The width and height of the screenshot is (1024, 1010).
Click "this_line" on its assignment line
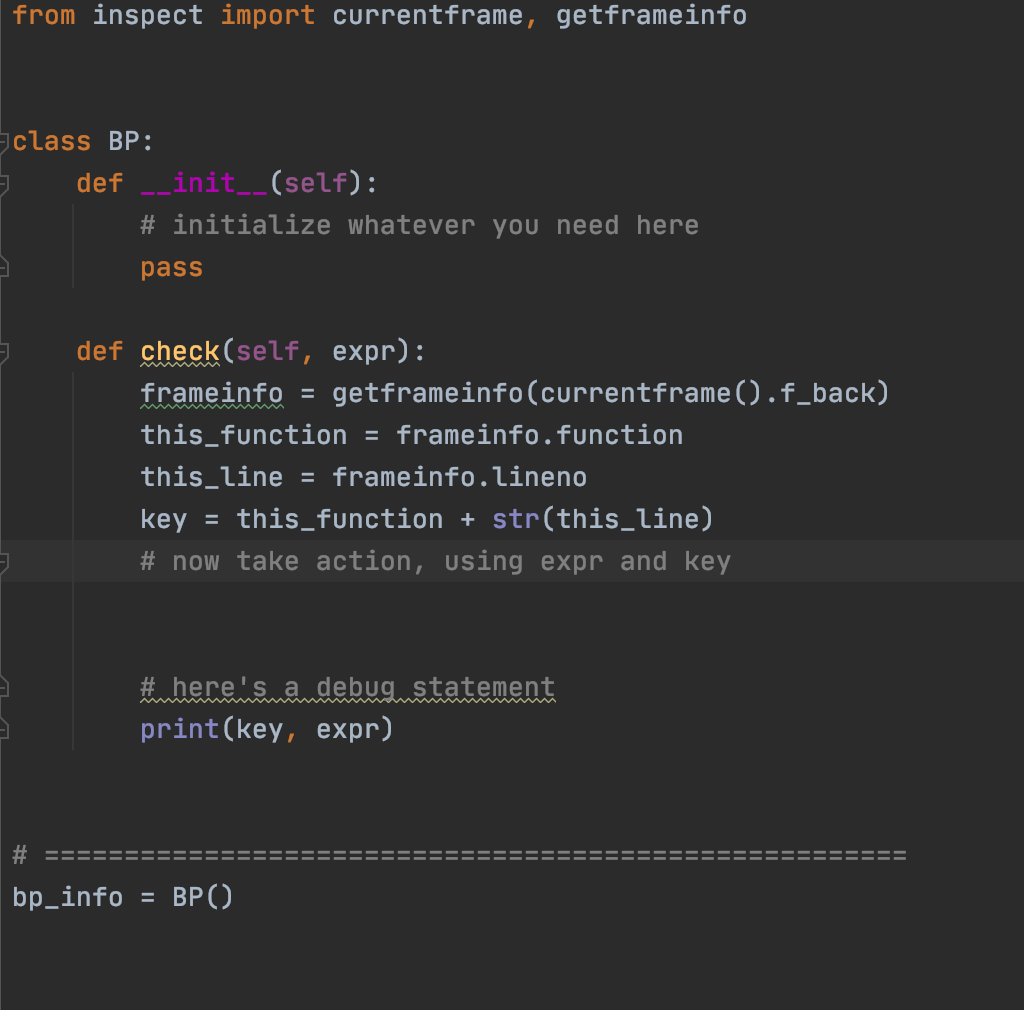212,477
